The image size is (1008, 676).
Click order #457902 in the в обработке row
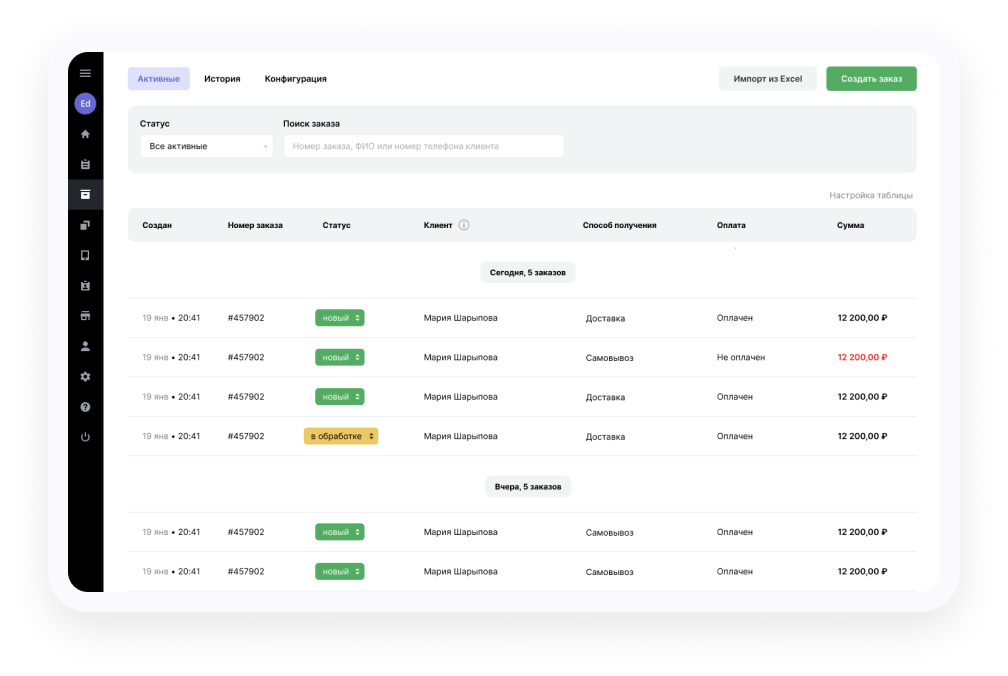tap(246, 436)
